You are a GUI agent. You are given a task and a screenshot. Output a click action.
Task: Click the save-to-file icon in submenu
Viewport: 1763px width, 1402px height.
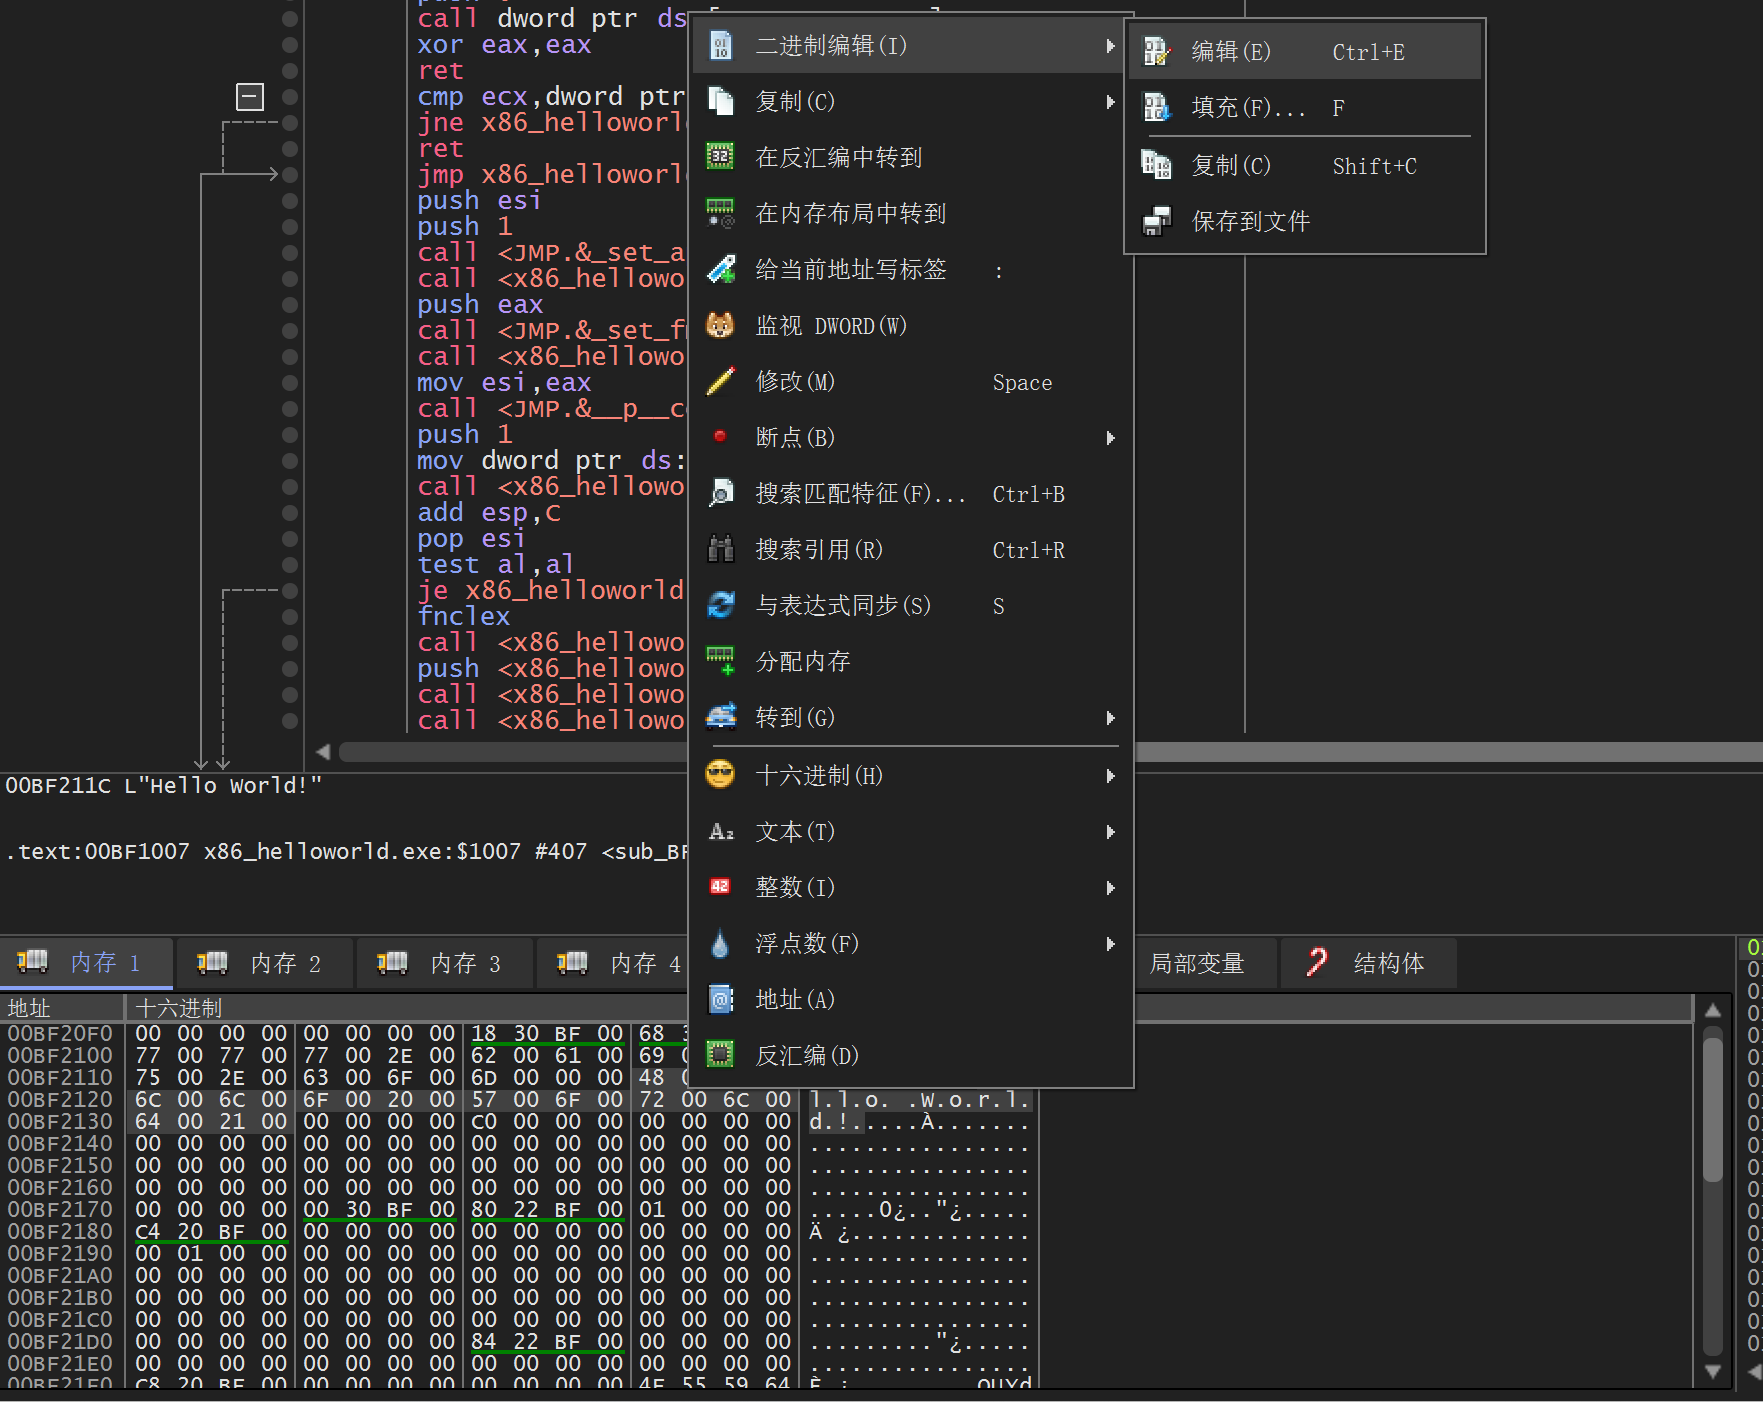pyautogui.click(x=1157, y=222)
